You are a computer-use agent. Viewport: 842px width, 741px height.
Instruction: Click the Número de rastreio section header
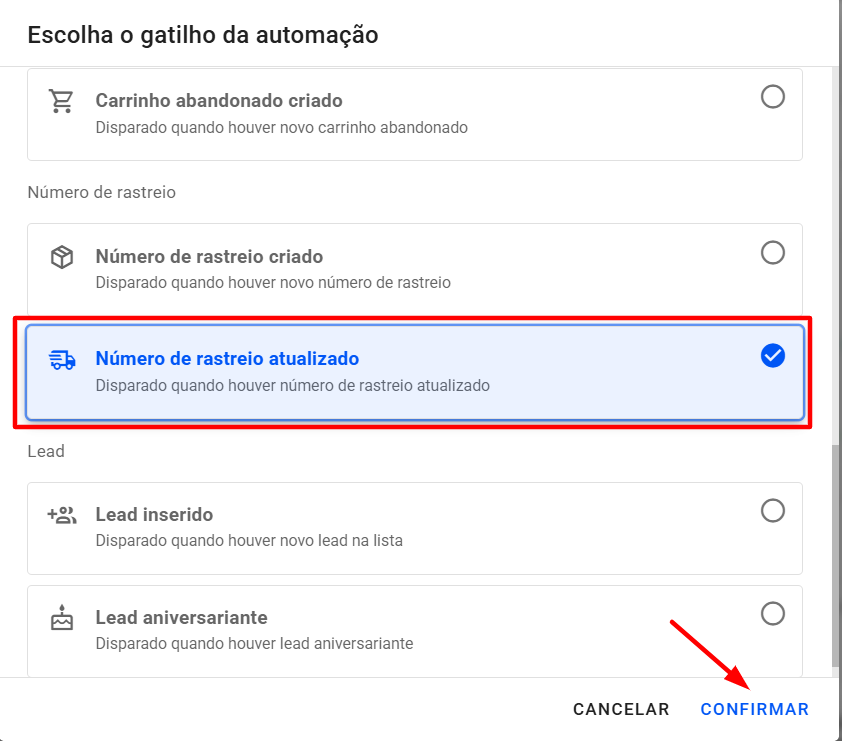(101, 192)
